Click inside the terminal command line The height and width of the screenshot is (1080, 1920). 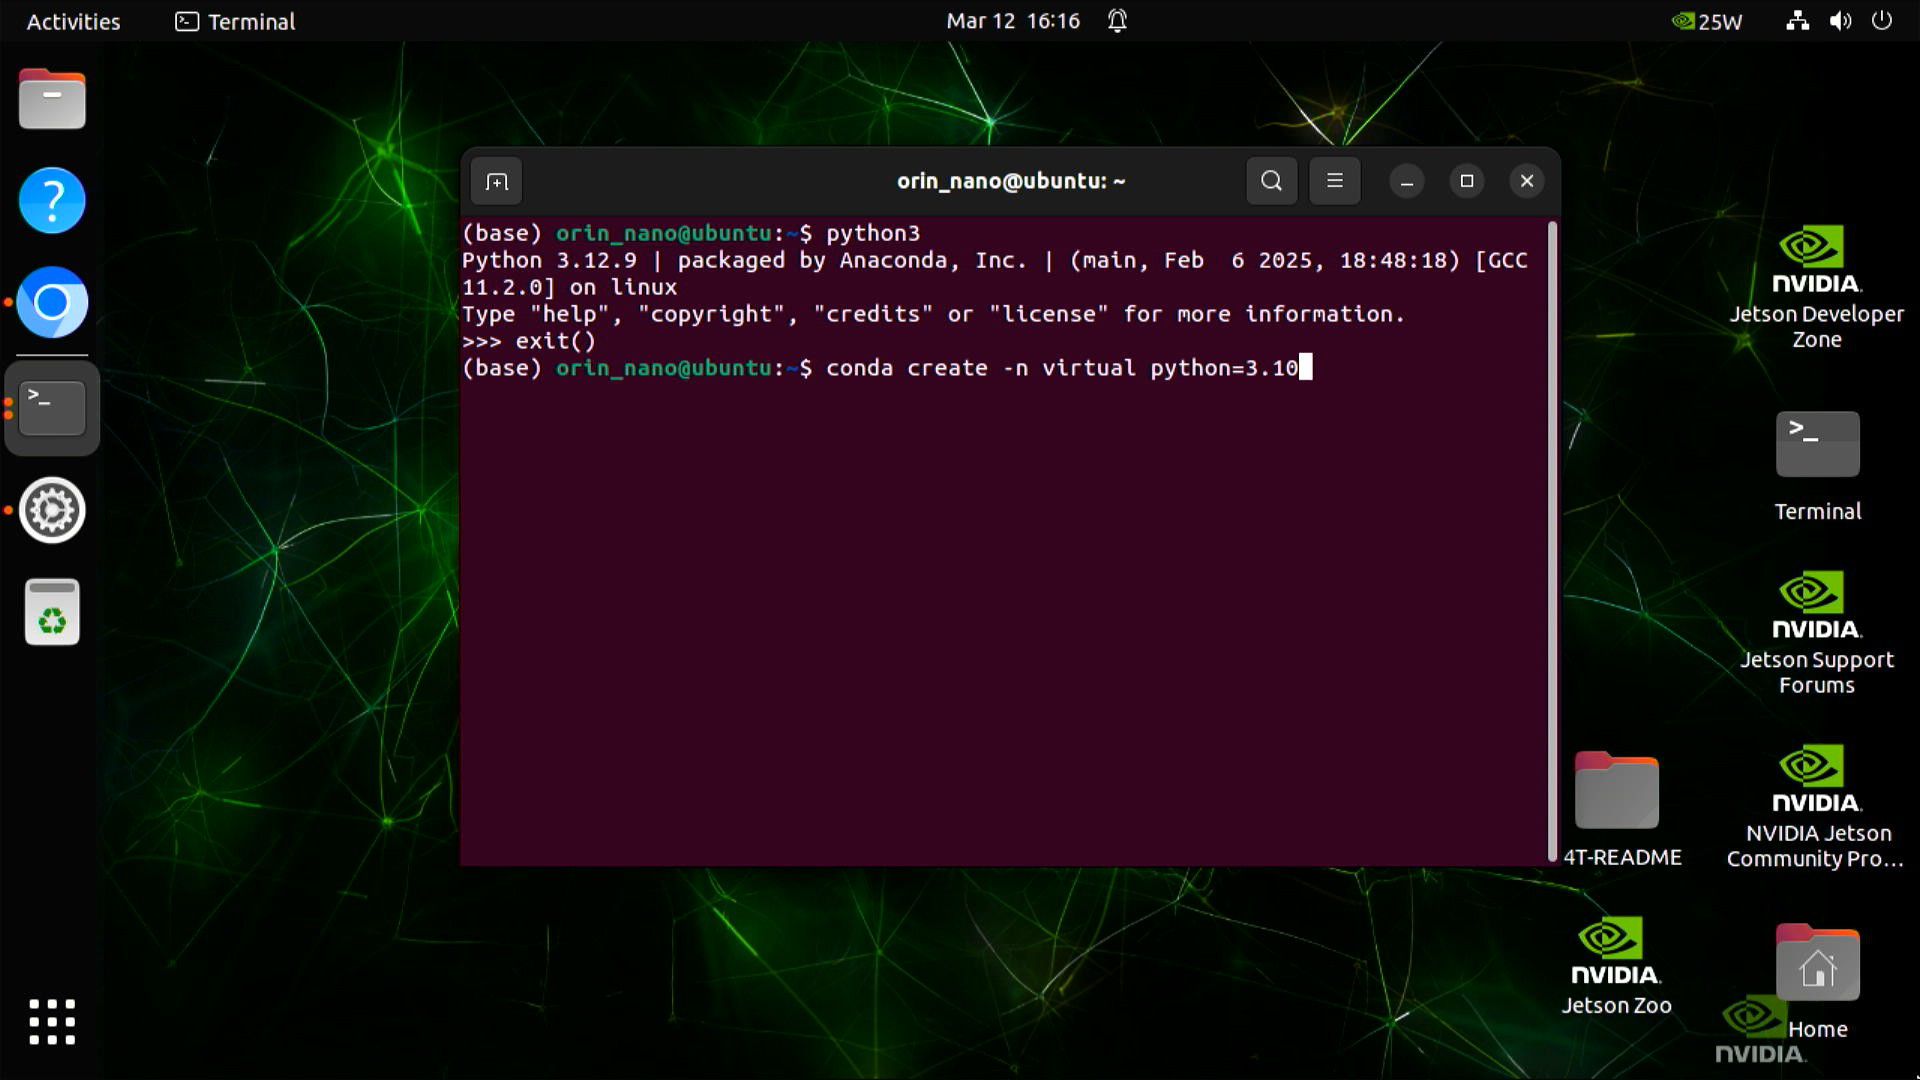pyautogui.click(x=1000, y=368)
